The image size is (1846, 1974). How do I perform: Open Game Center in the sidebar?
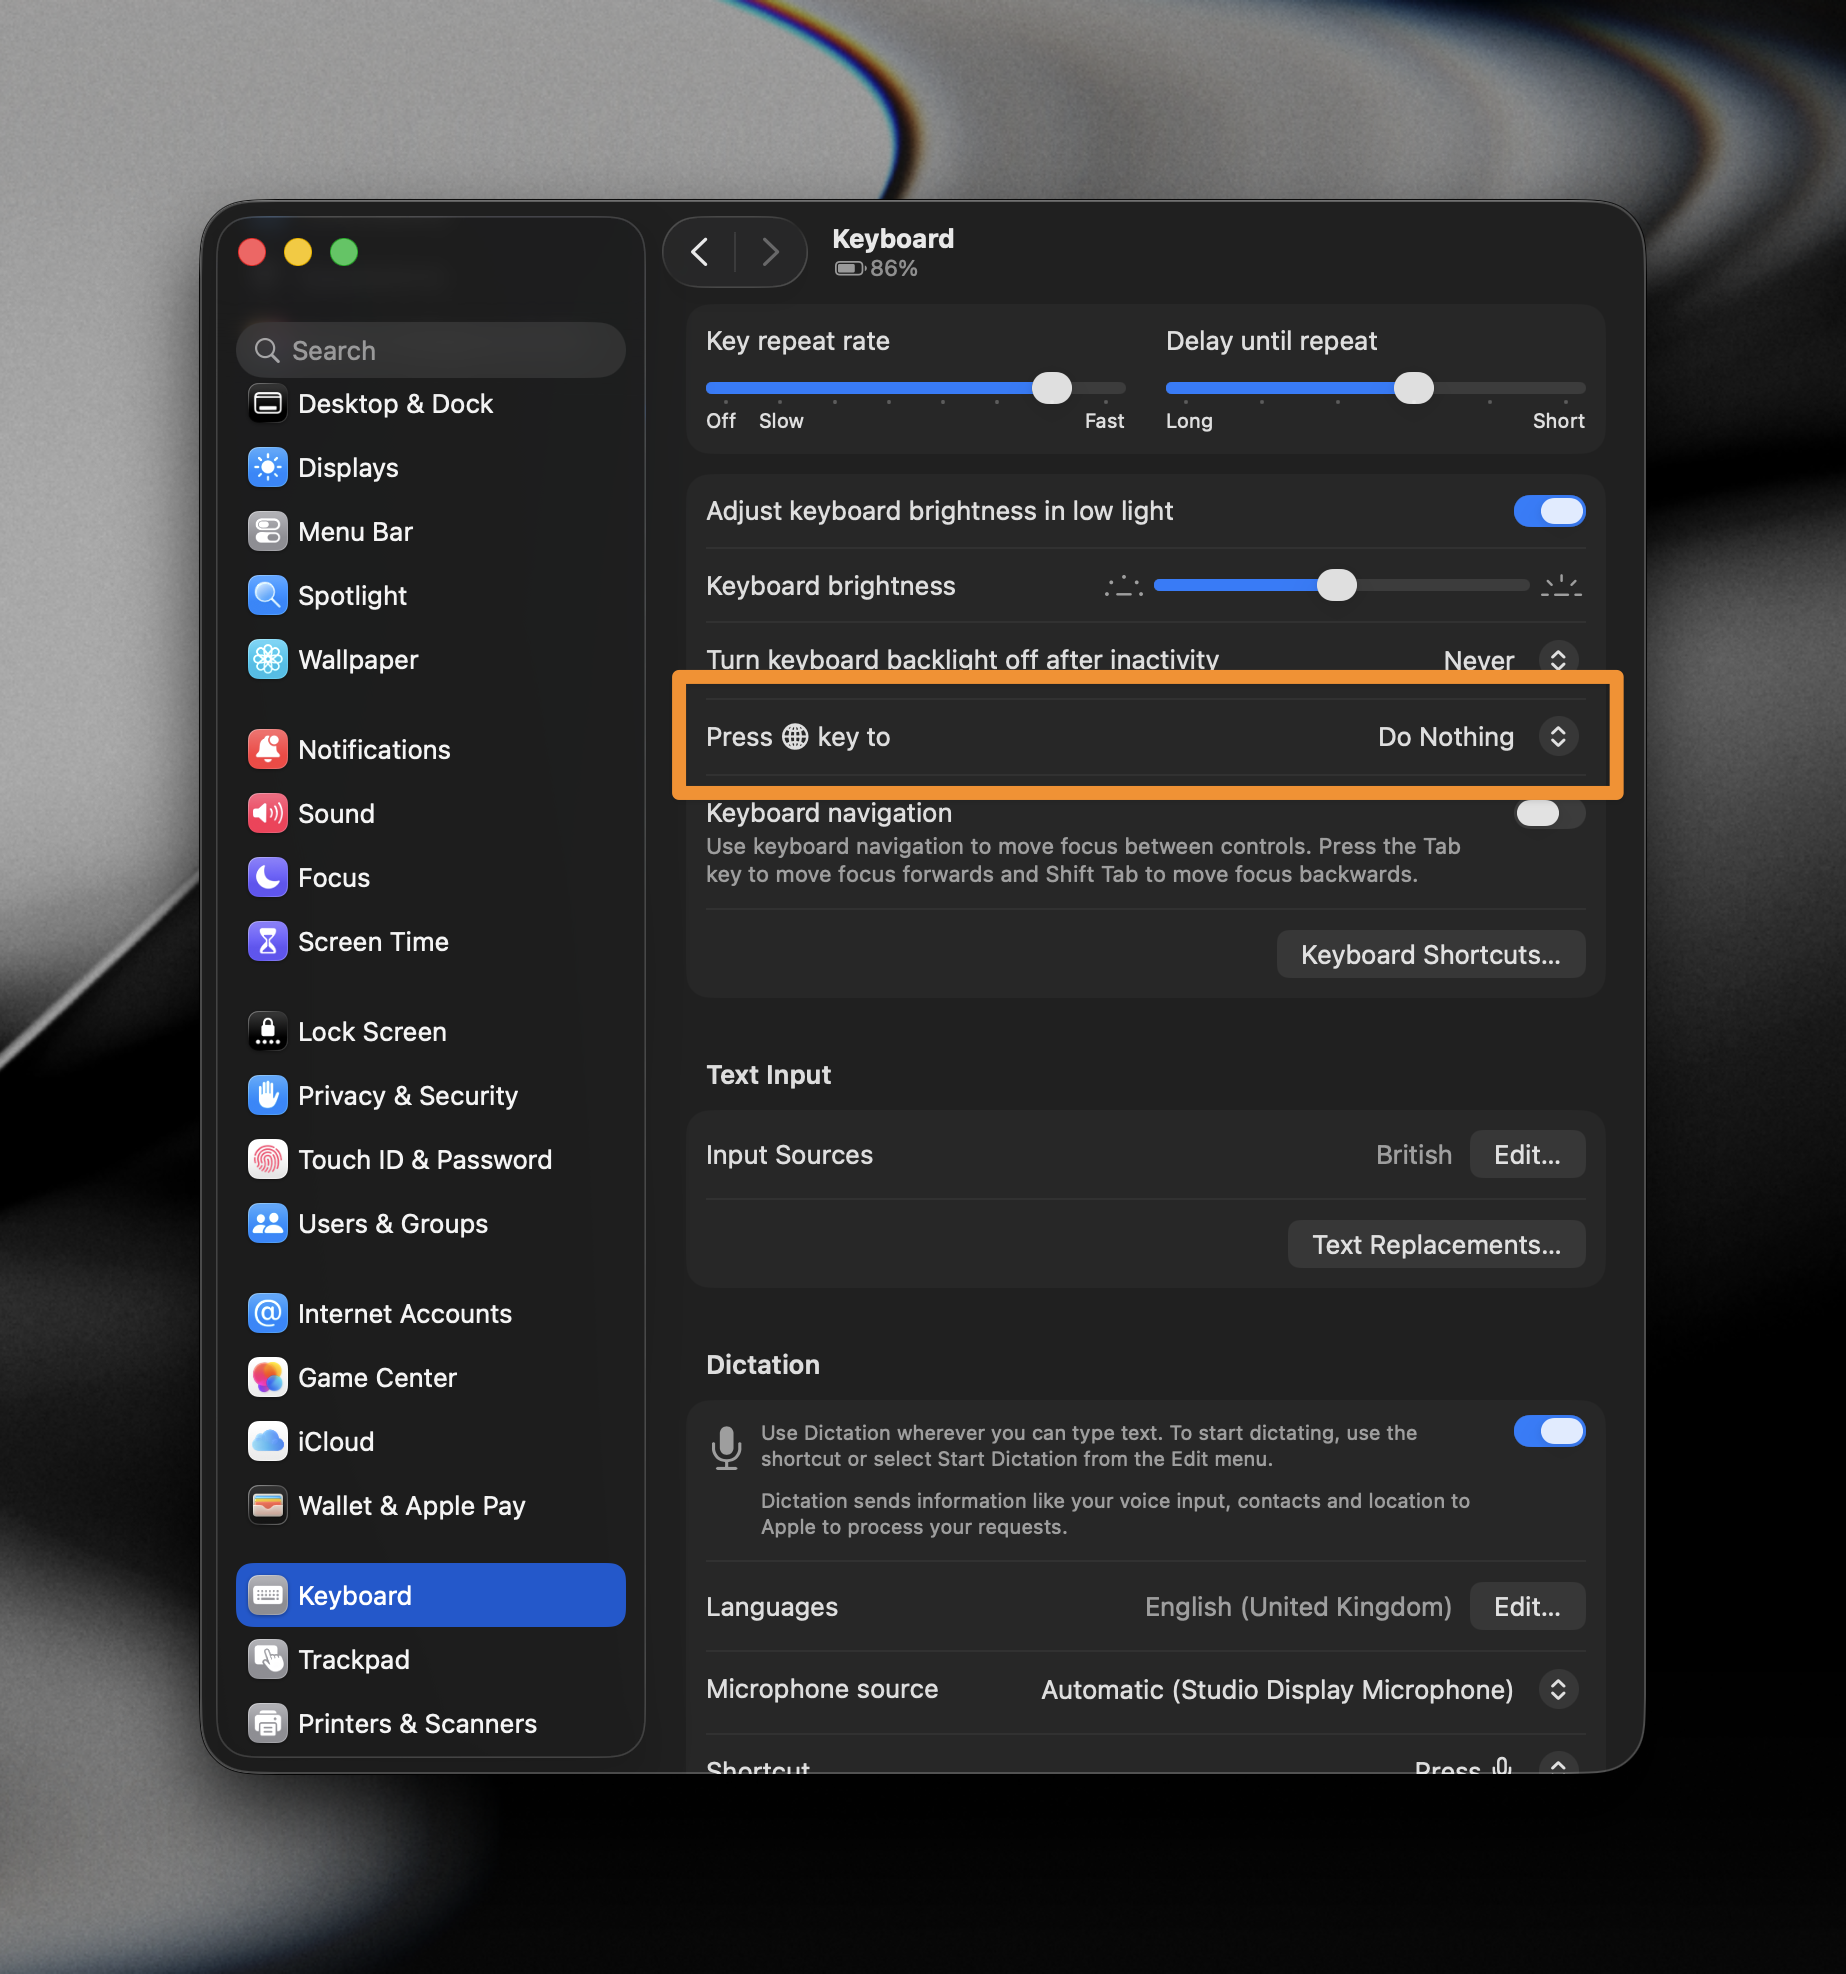(x=430, y=1378)
